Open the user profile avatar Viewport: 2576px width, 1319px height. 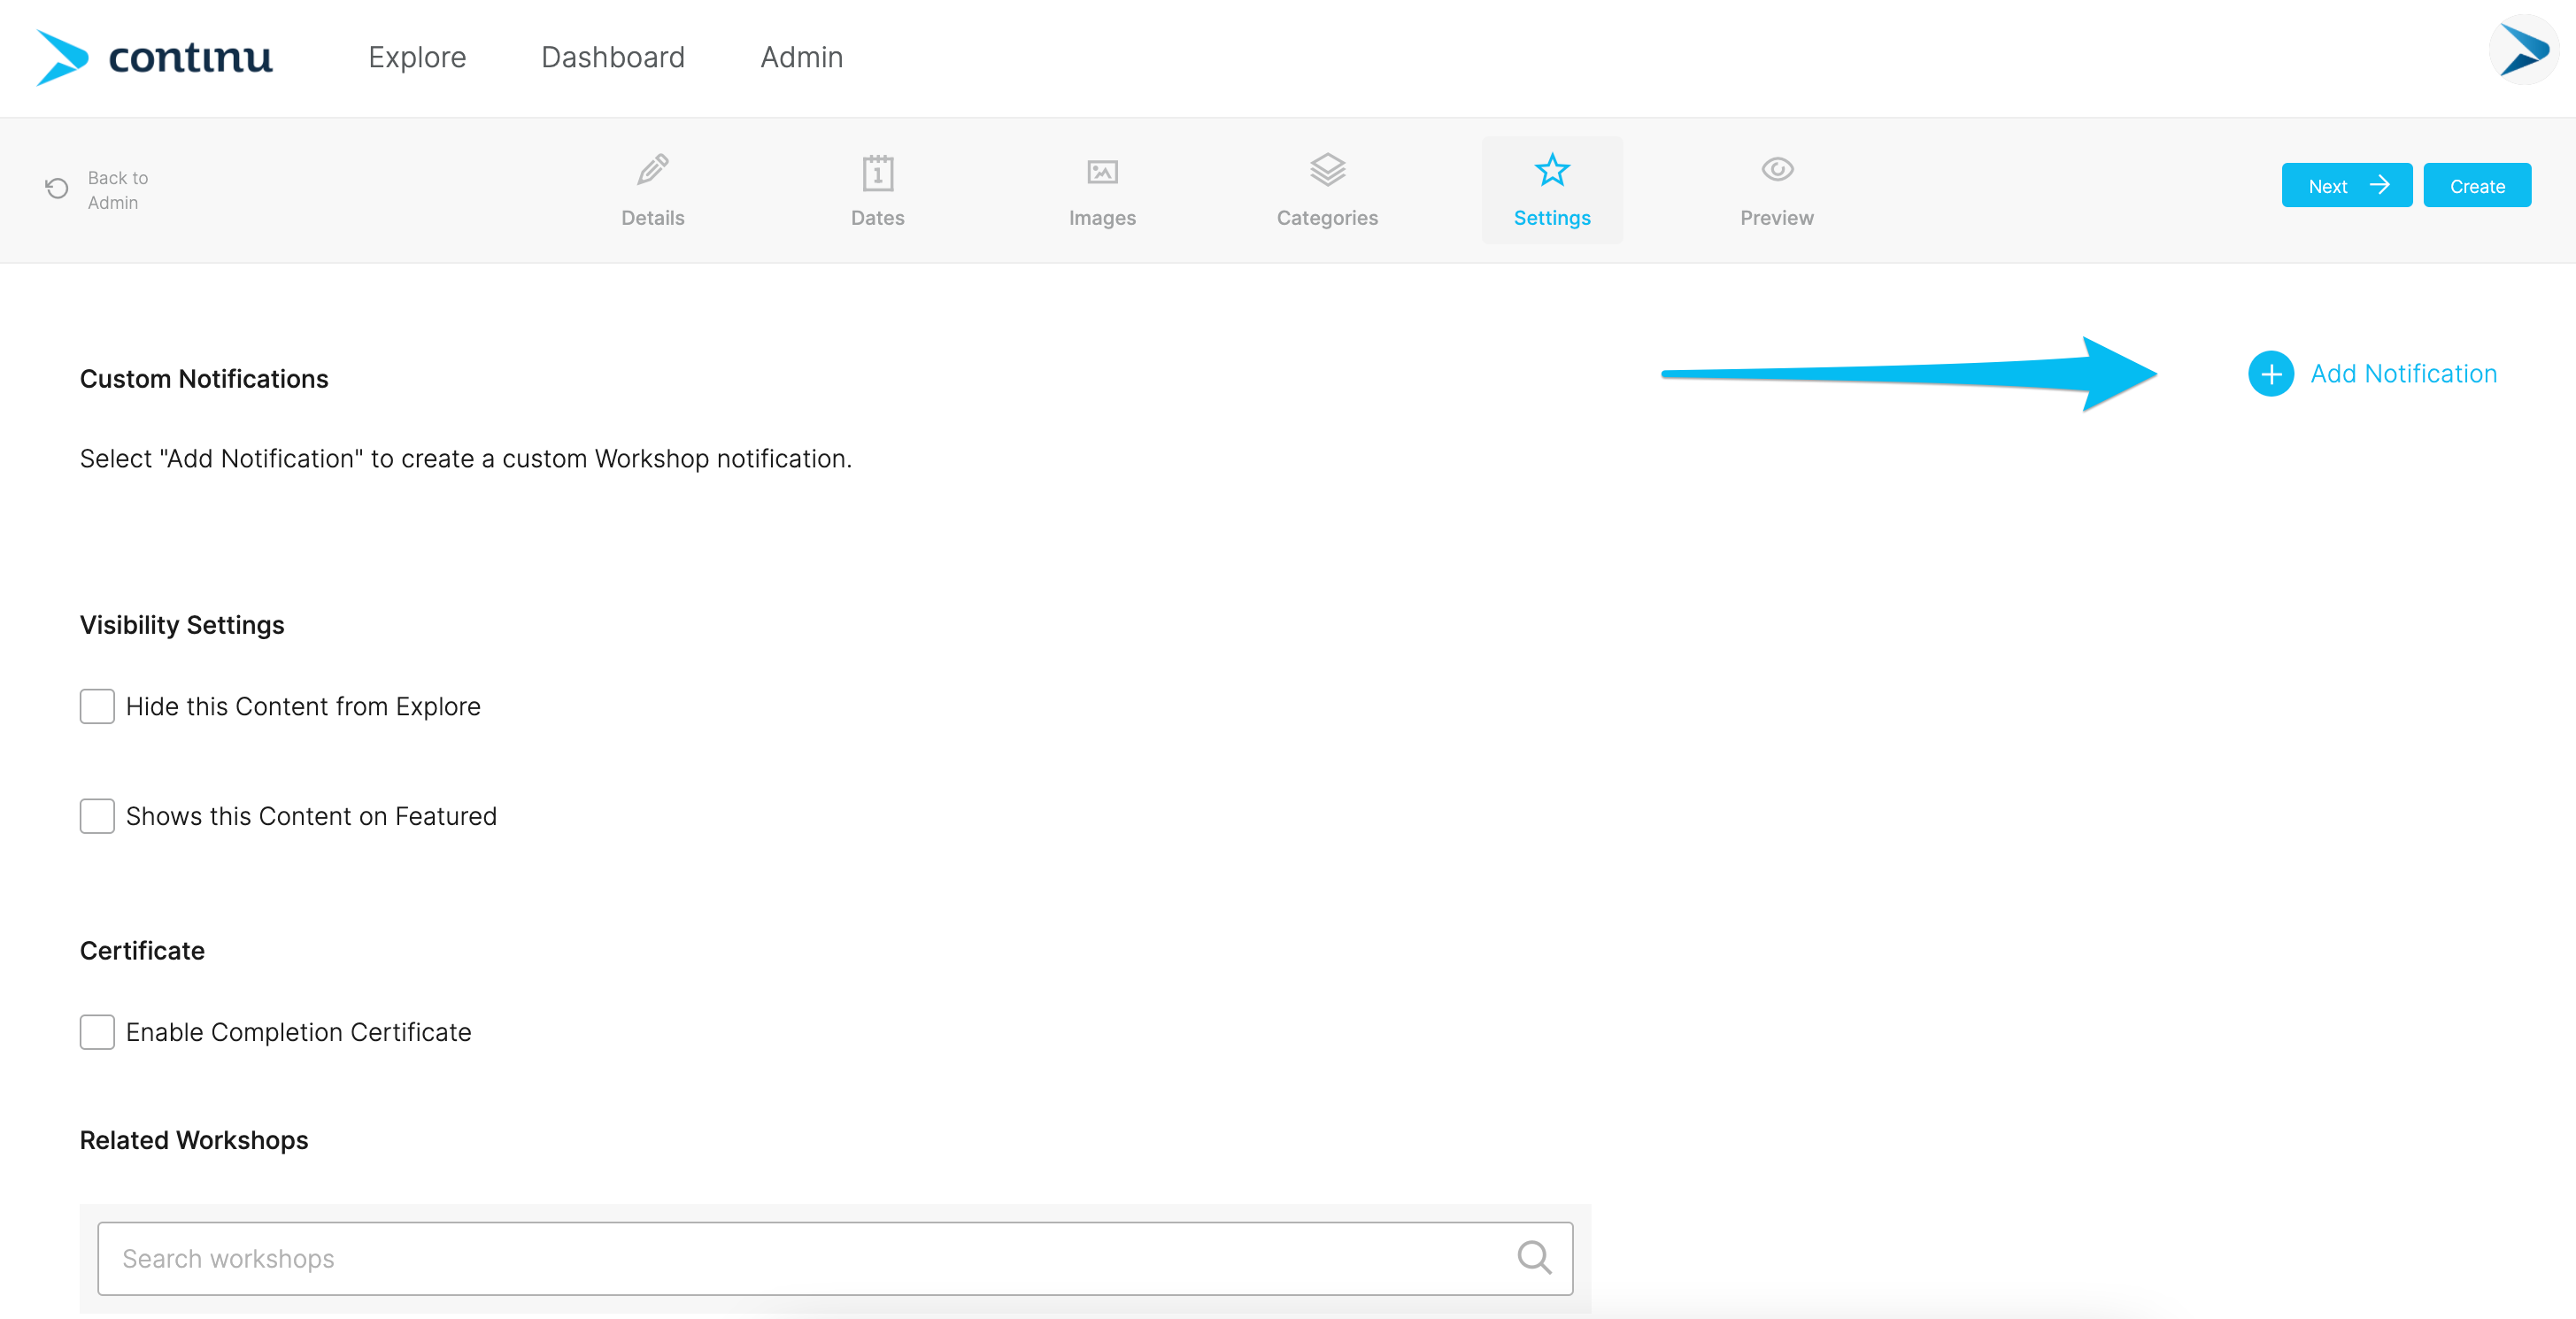[2523, 50]
